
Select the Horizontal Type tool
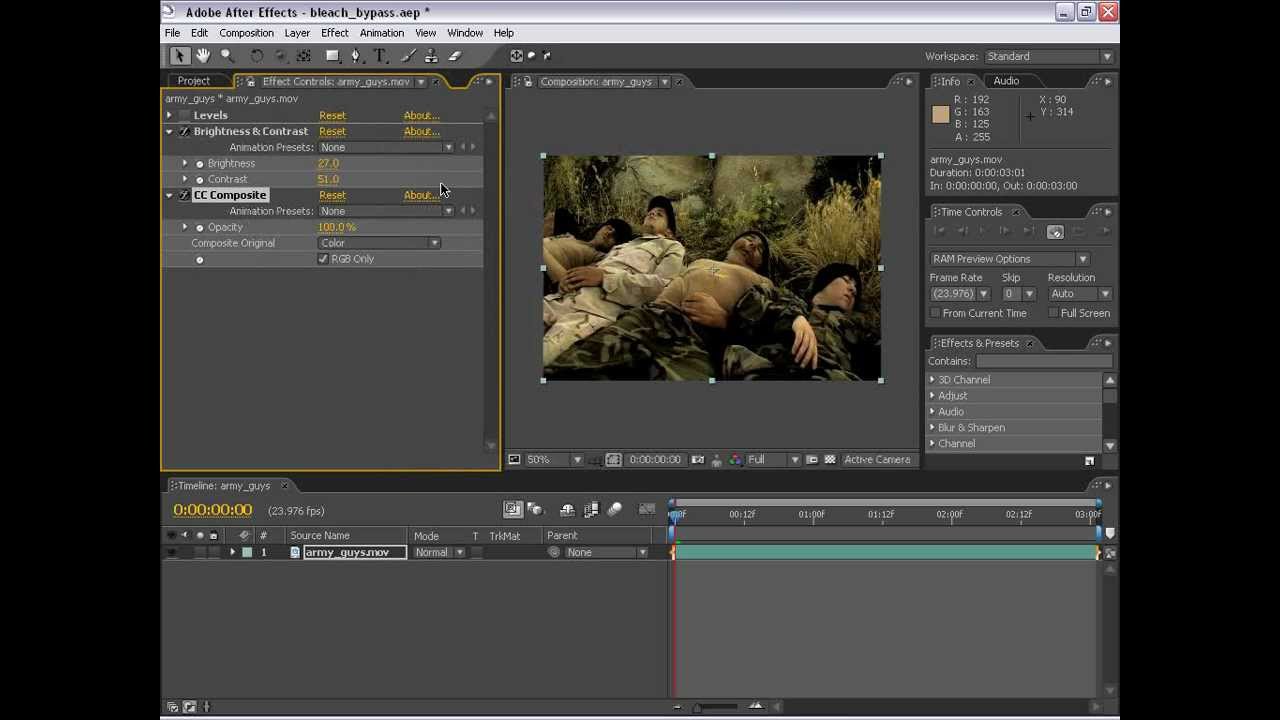pyautogui.click(x=380, y=56)
